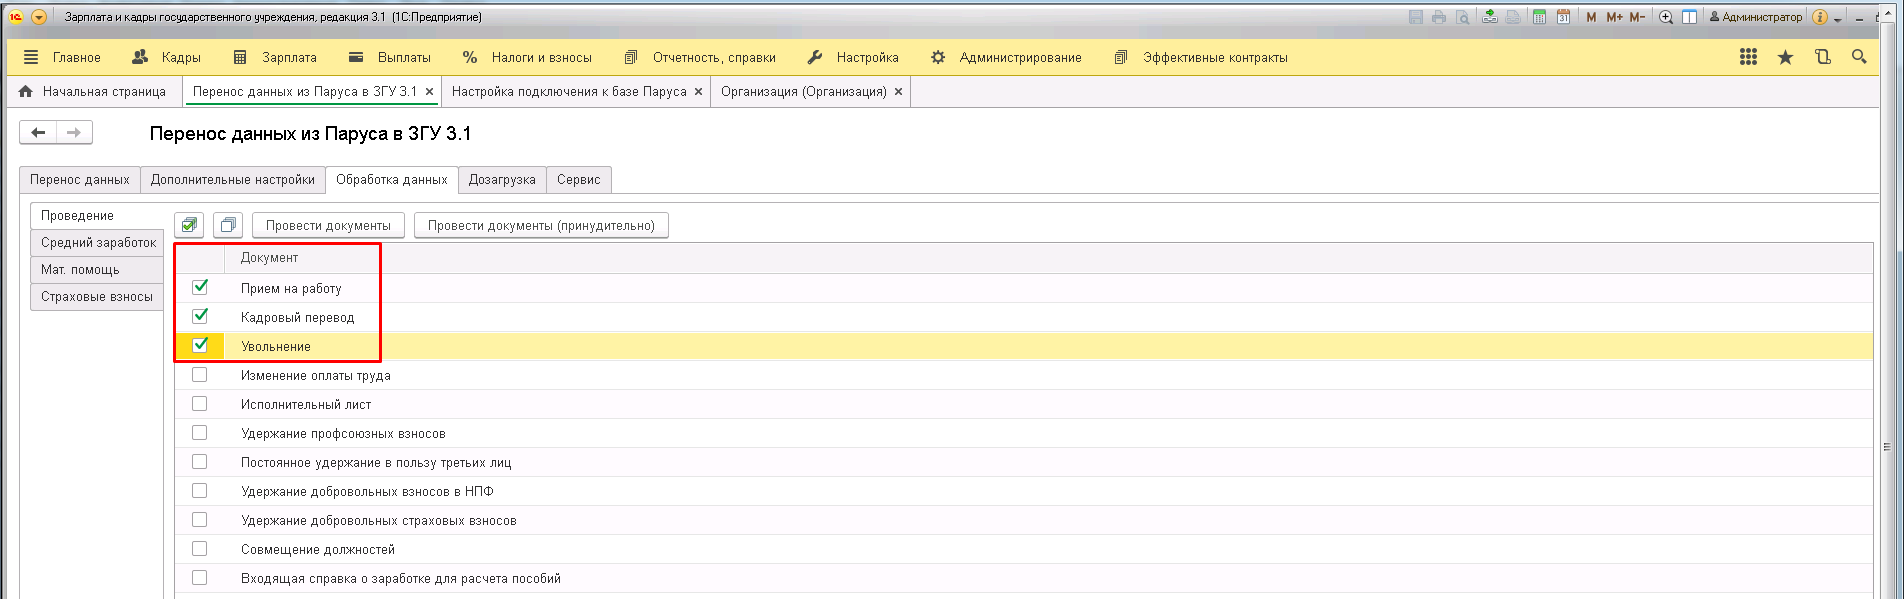Image resolution: width=1904 pixels, height=599 pixels.
Task: Open the functions menu grid icon
Action: click(1748, 57)
